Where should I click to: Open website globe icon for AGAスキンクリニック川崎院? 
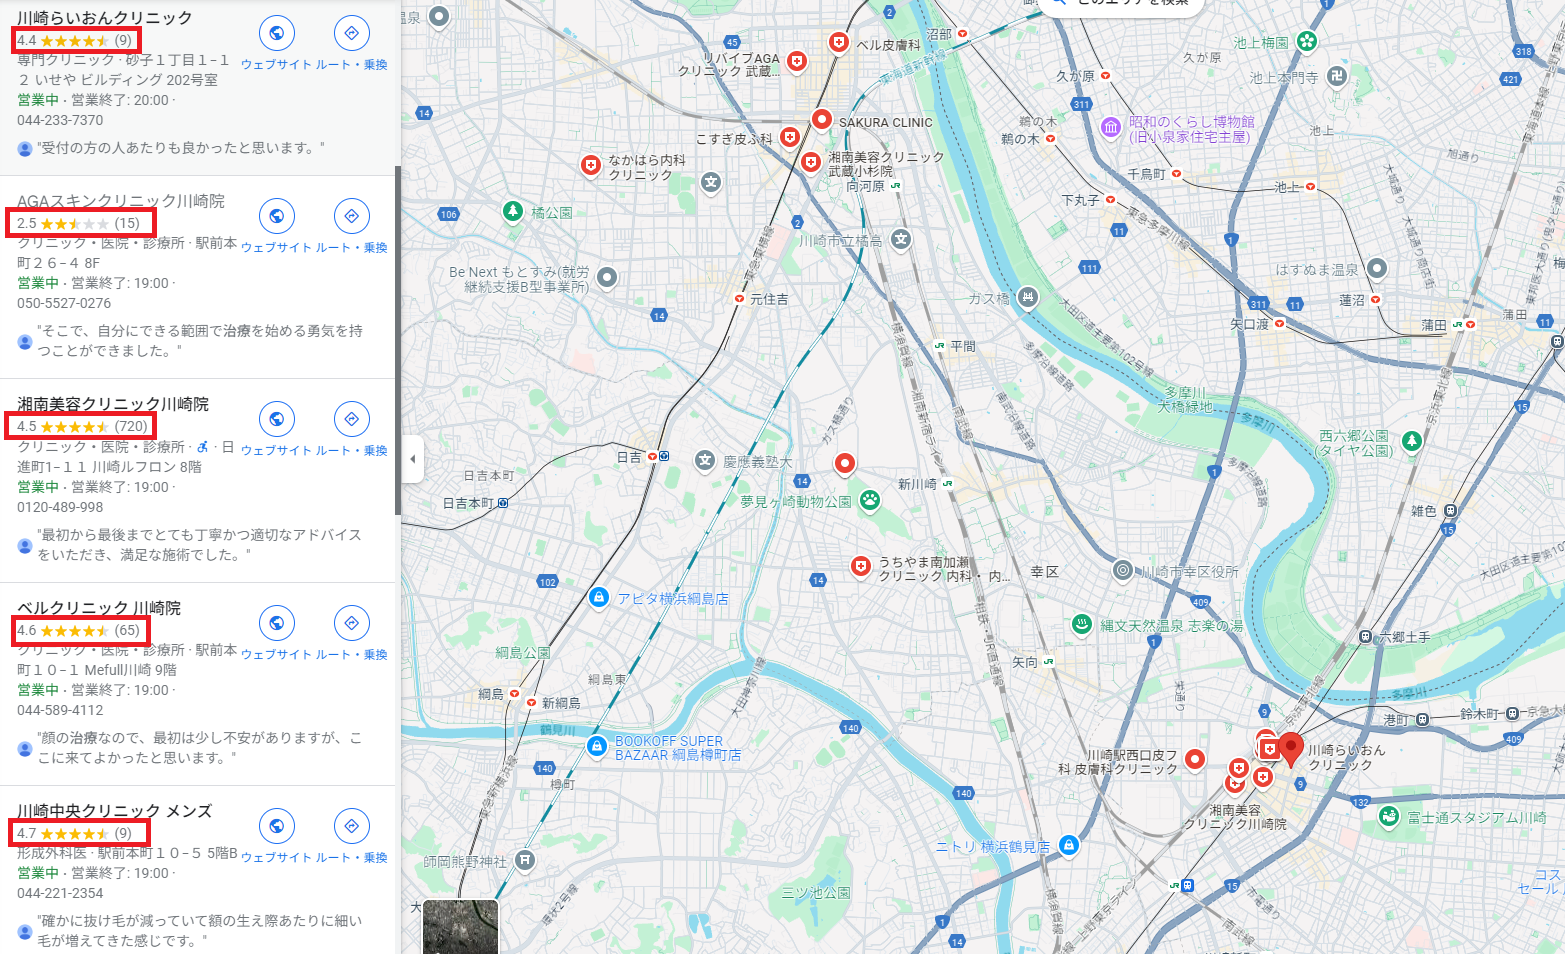pos(277,216)
